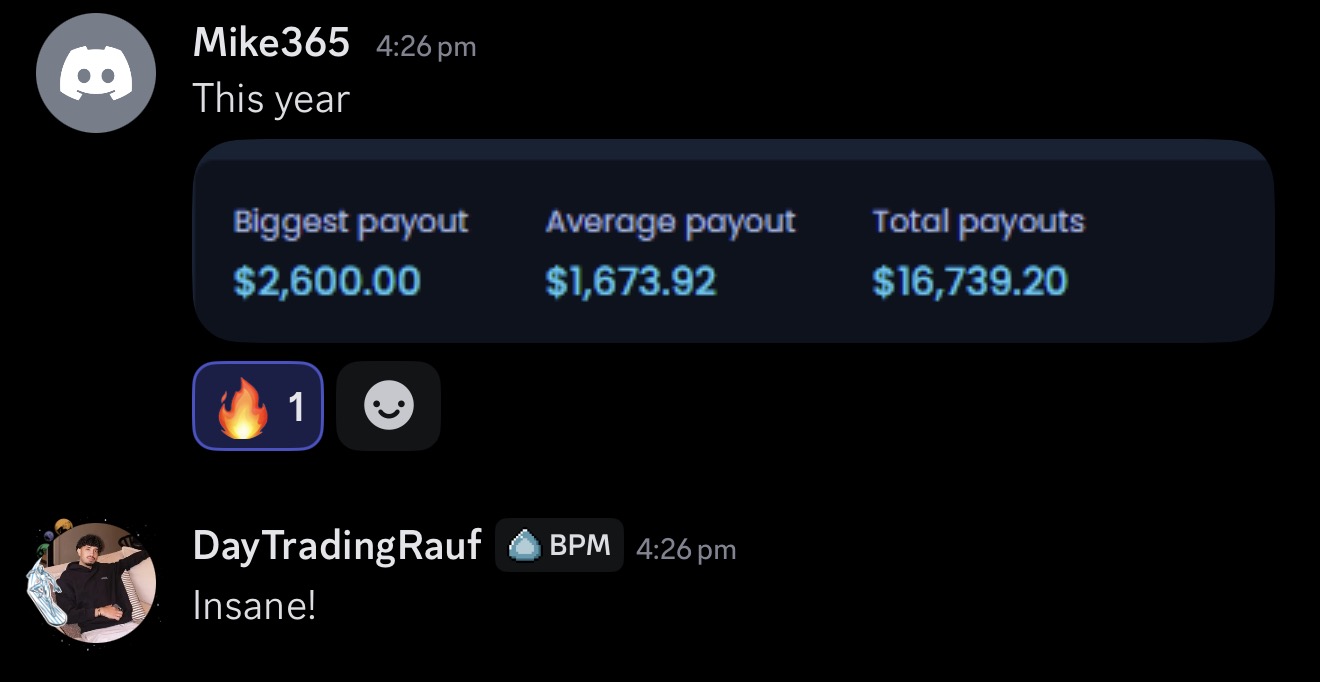
Task: Toggle the fire emoji reaction
Action: [258, 406]
